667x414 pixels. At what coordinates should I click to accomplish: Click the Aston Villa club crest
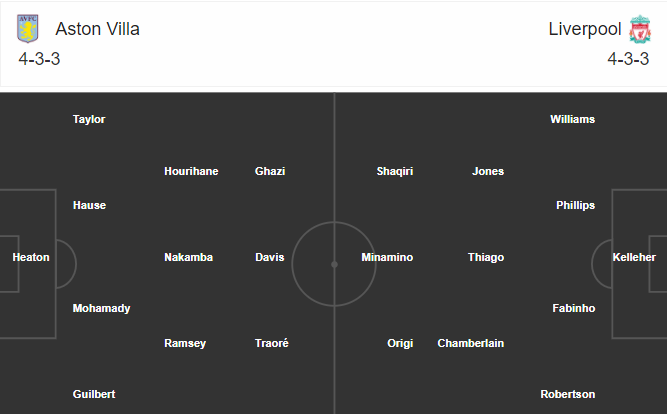tap(28, 29)
